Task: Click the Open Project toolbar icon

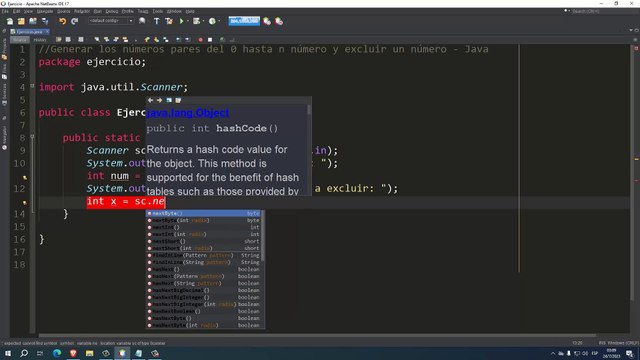Action: [32, 21]
